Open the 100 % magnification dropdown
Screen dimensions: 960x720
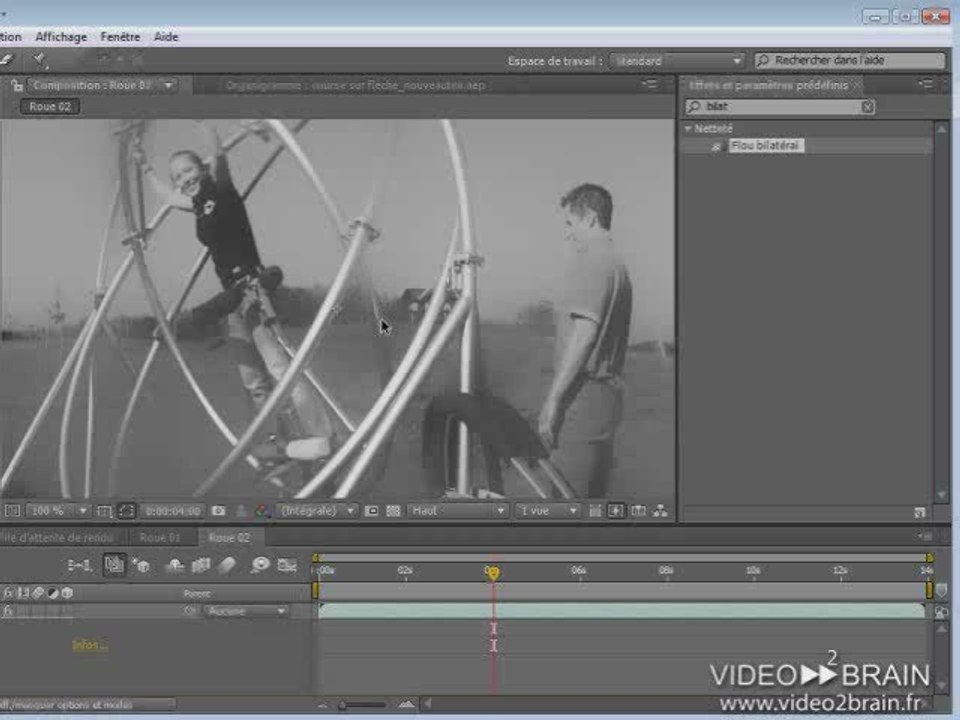[58, 511]
